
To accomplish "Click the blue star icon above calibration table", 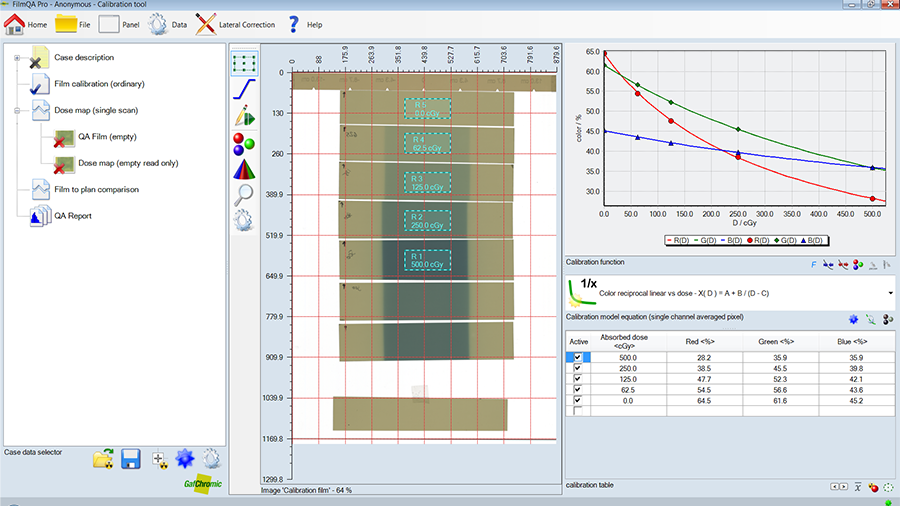I will pos(853,318).
